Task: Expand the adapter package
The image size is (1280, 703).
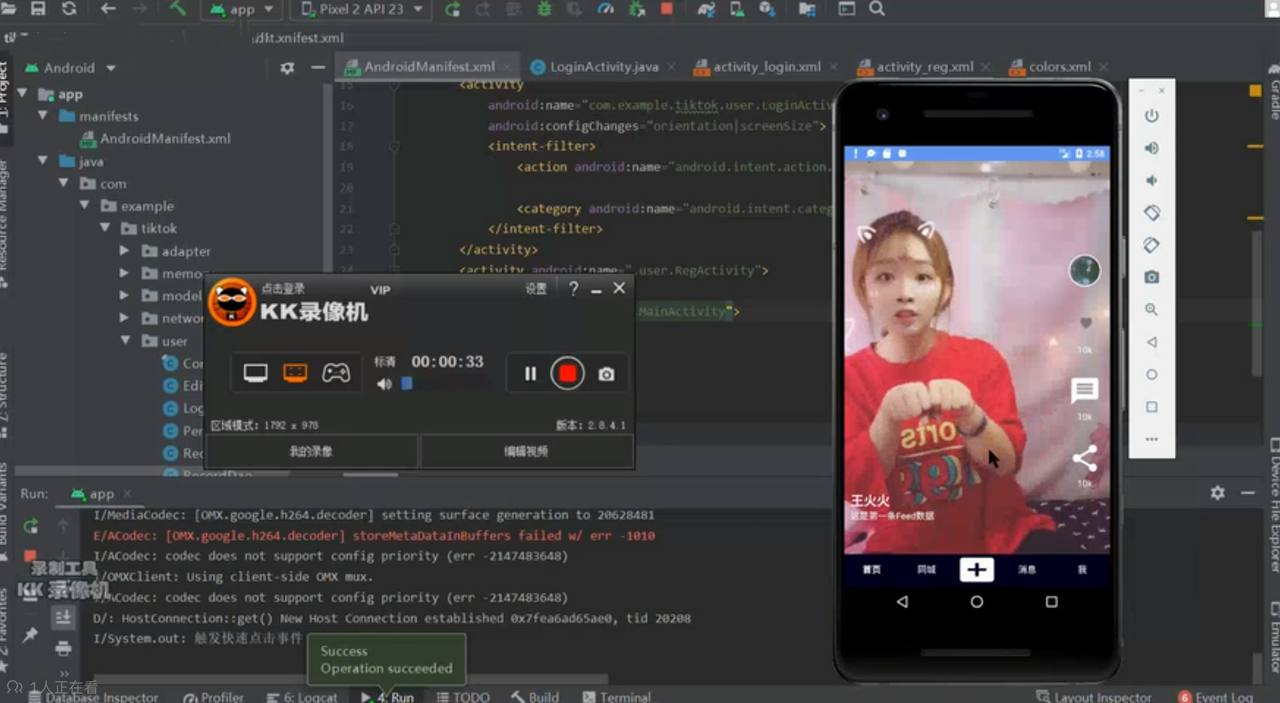Action: tap(124, 251)
